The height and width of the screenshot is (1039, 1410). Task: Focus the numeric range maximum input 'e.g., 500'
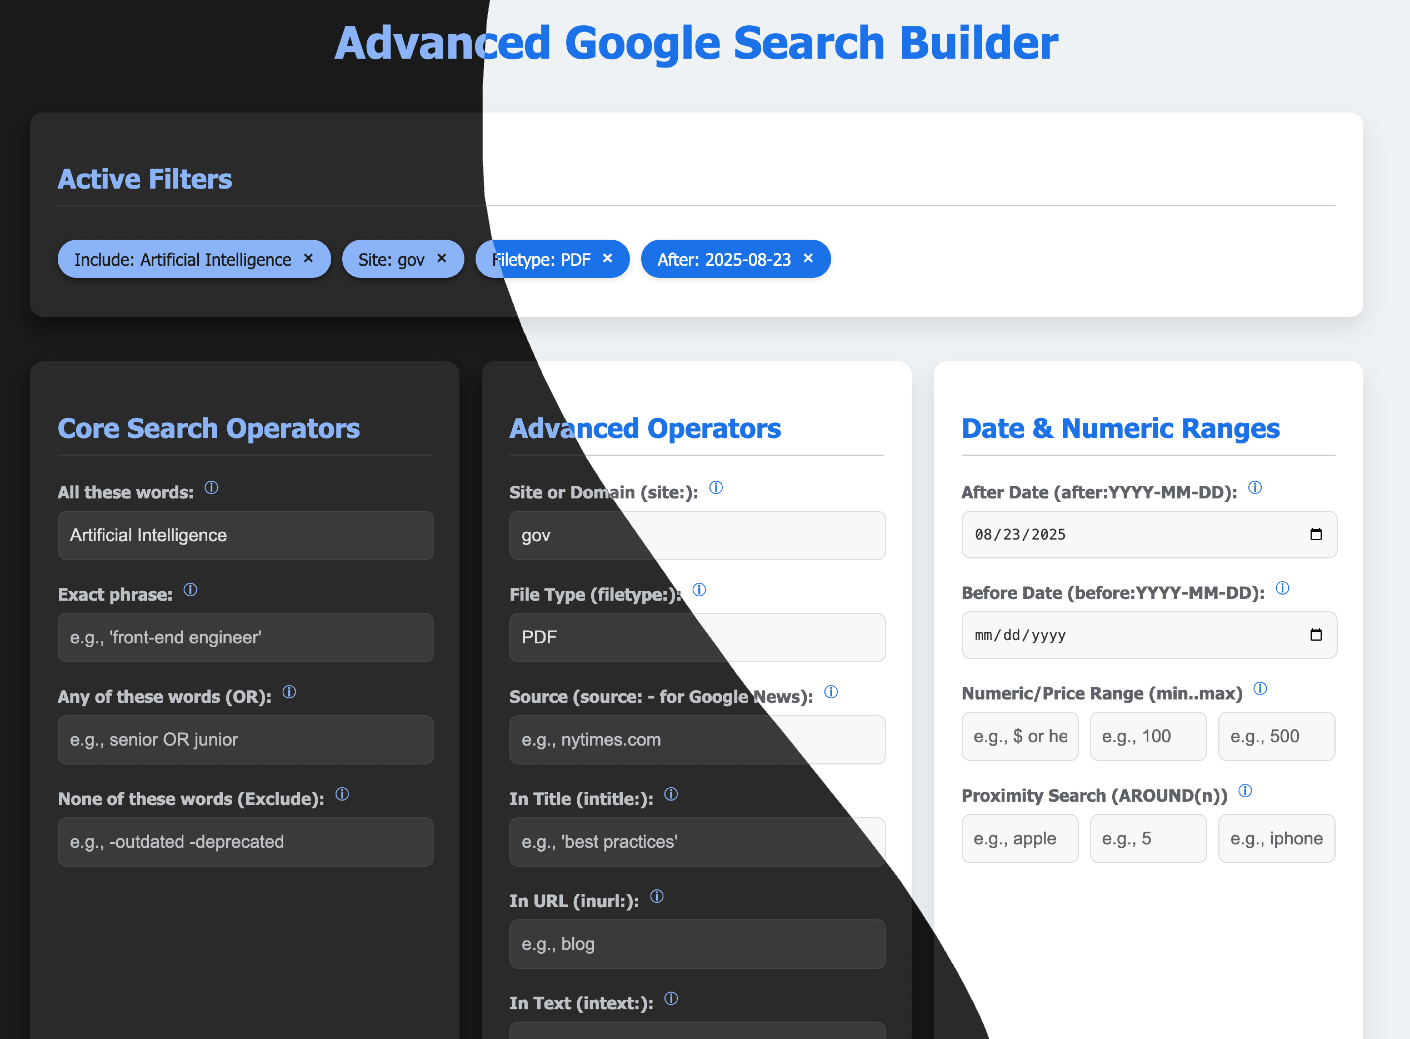point(1277,736)
